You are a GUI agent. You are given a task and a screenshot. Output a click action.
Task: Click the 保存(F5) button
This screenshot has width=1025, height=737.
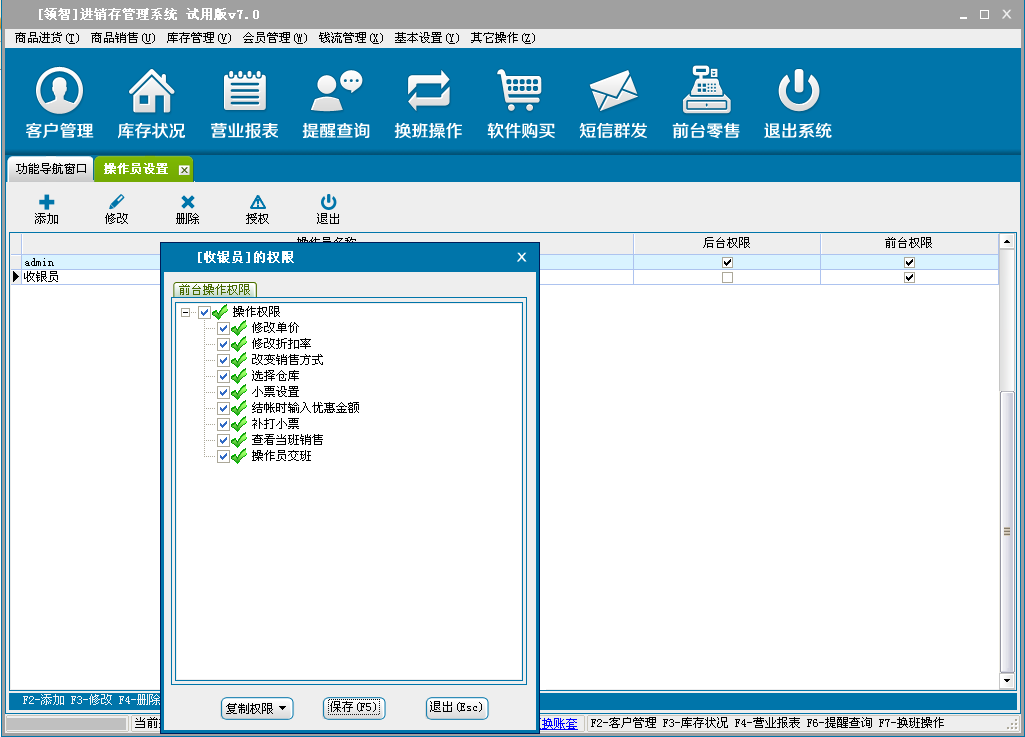(x=354, y=707)
